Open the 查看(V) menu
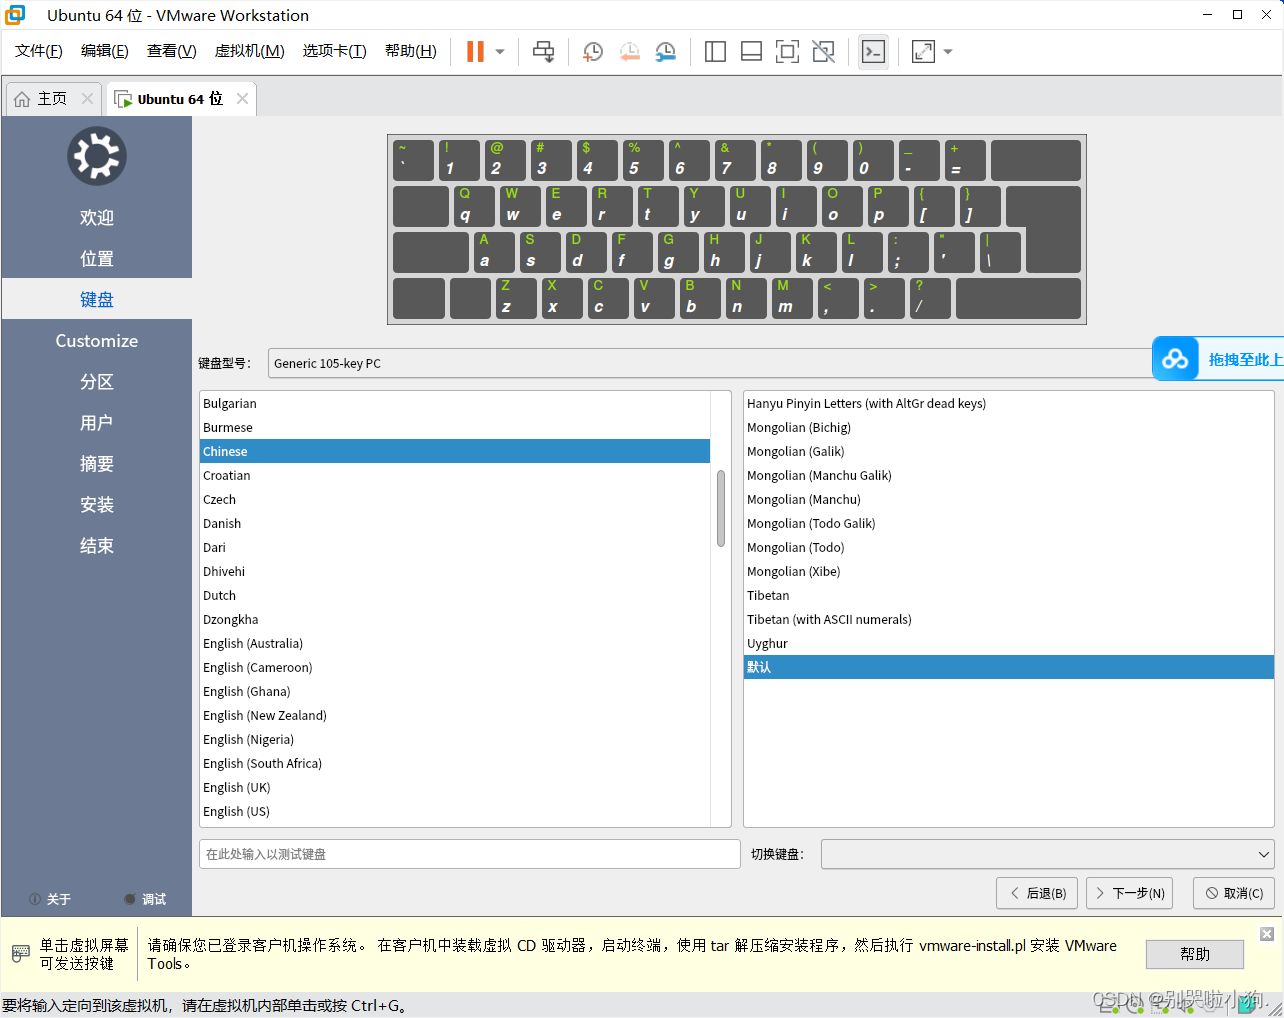 pyautogui.click(x=172, y=51)
